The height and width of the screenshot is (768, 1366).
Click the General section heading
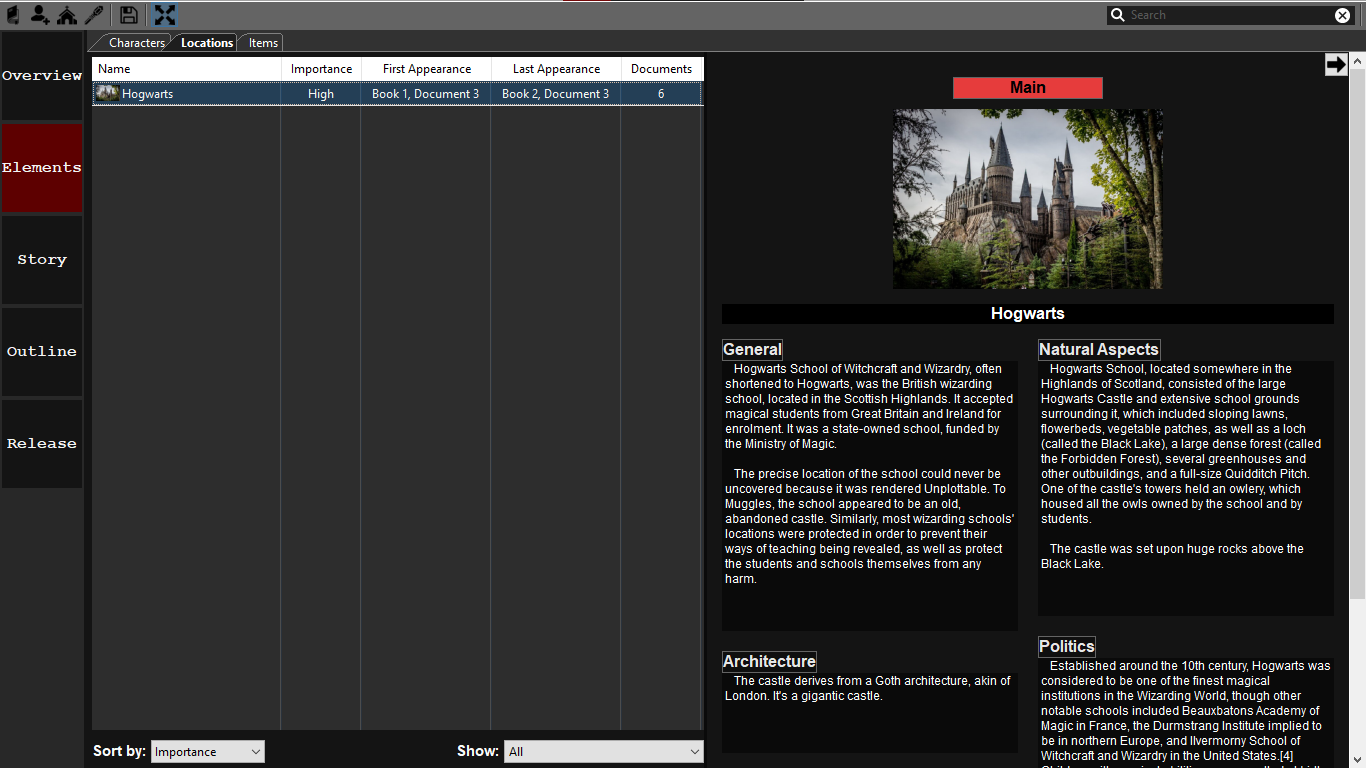(752, 349)
